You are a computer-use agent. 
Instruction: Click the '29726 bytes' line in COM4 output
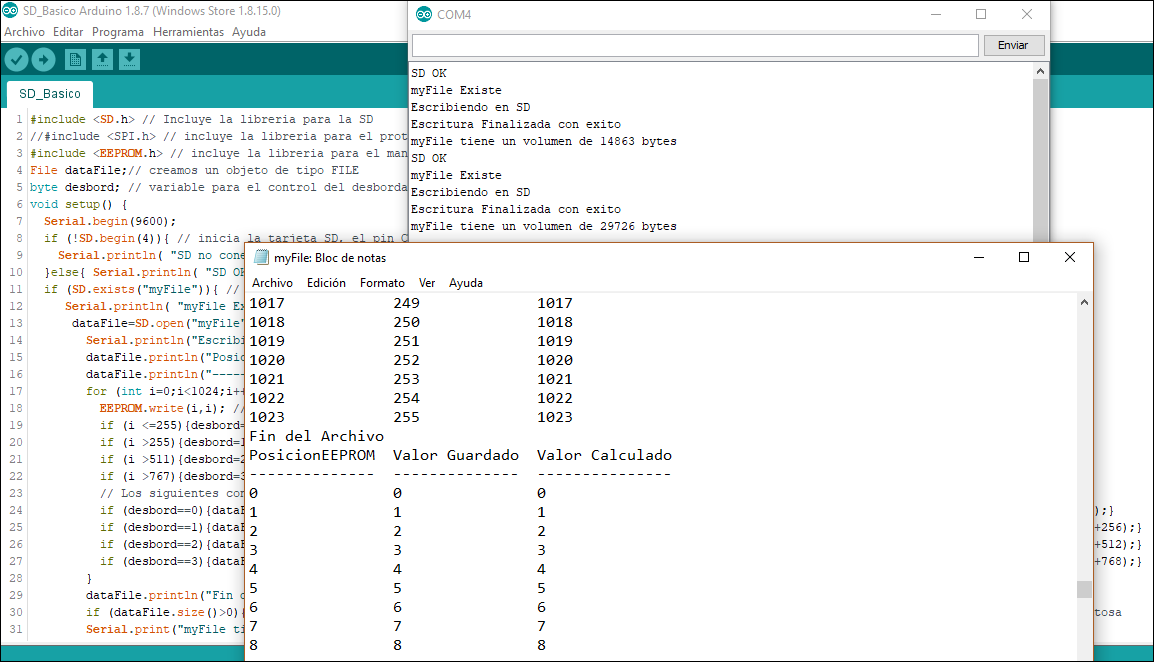coord(543,226)
